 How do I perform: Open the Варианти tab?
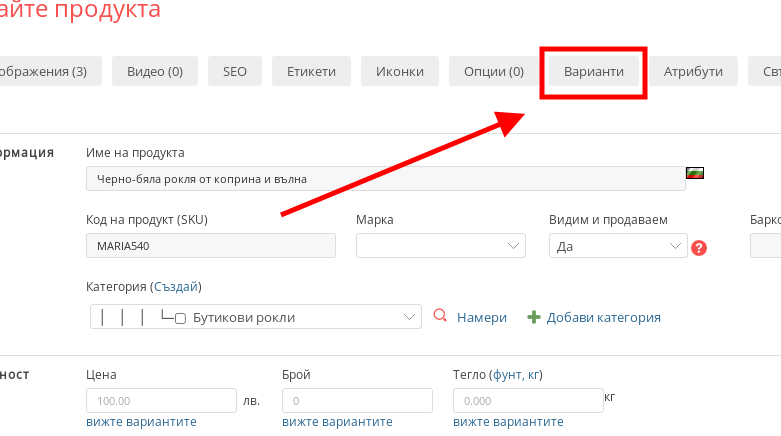pyautogui.click(x=594, y=71)
